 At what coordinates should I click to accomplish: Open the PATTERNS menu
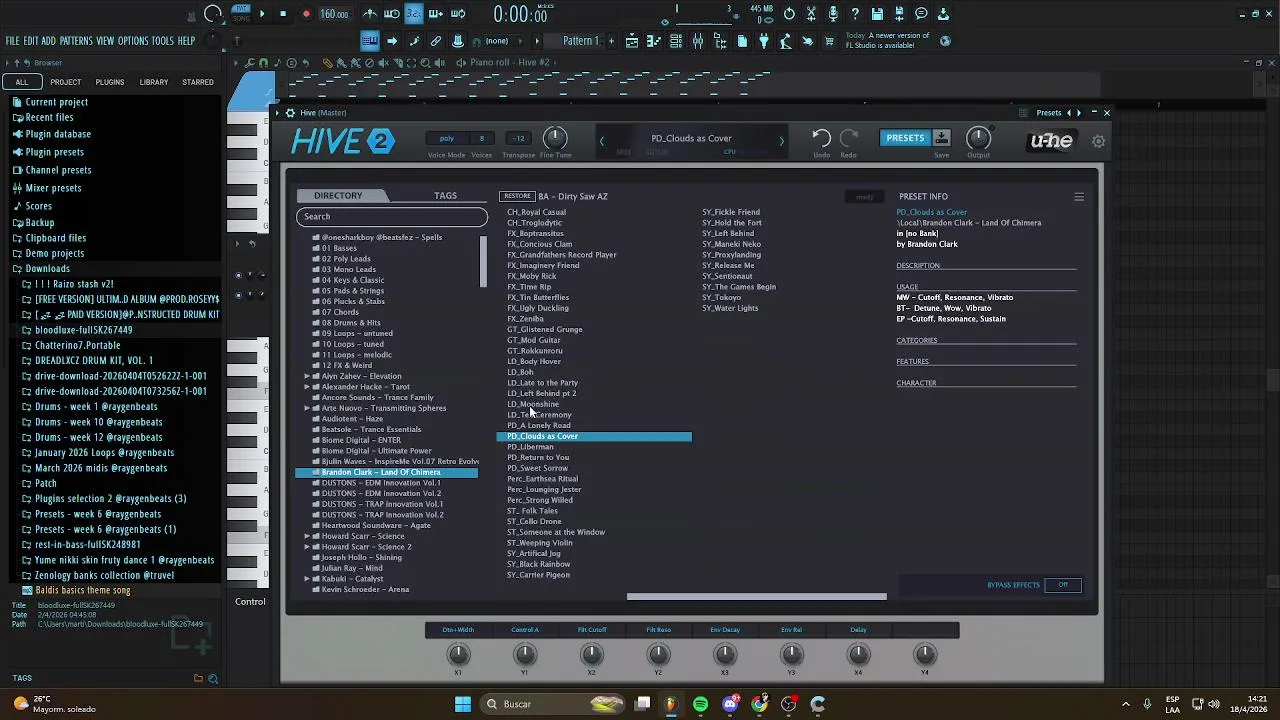click(x=76, y=41)
